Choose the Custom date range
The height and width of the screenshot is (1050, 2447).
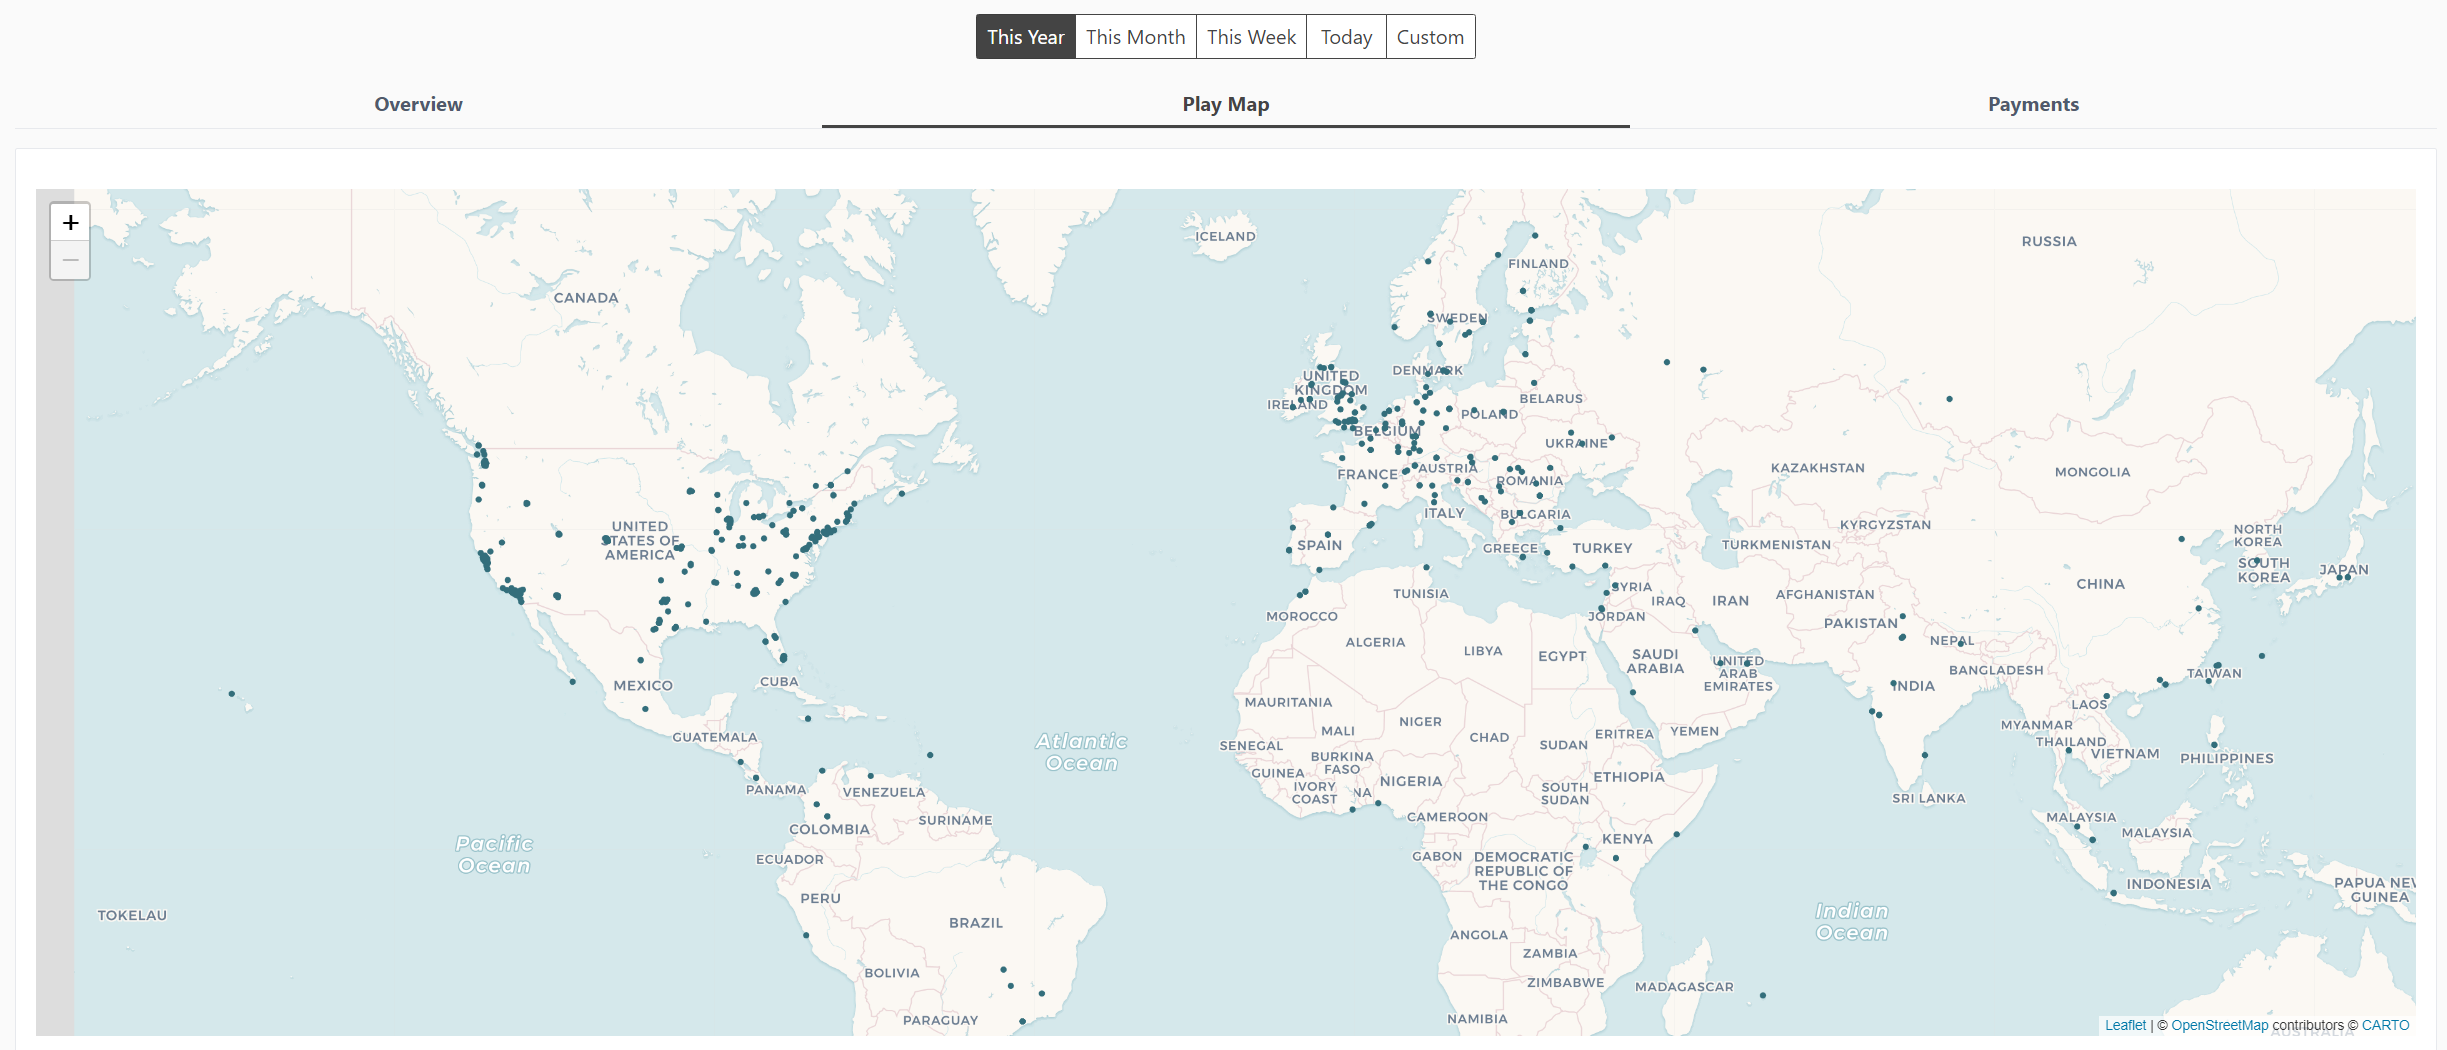click(x=1430, y=37)
